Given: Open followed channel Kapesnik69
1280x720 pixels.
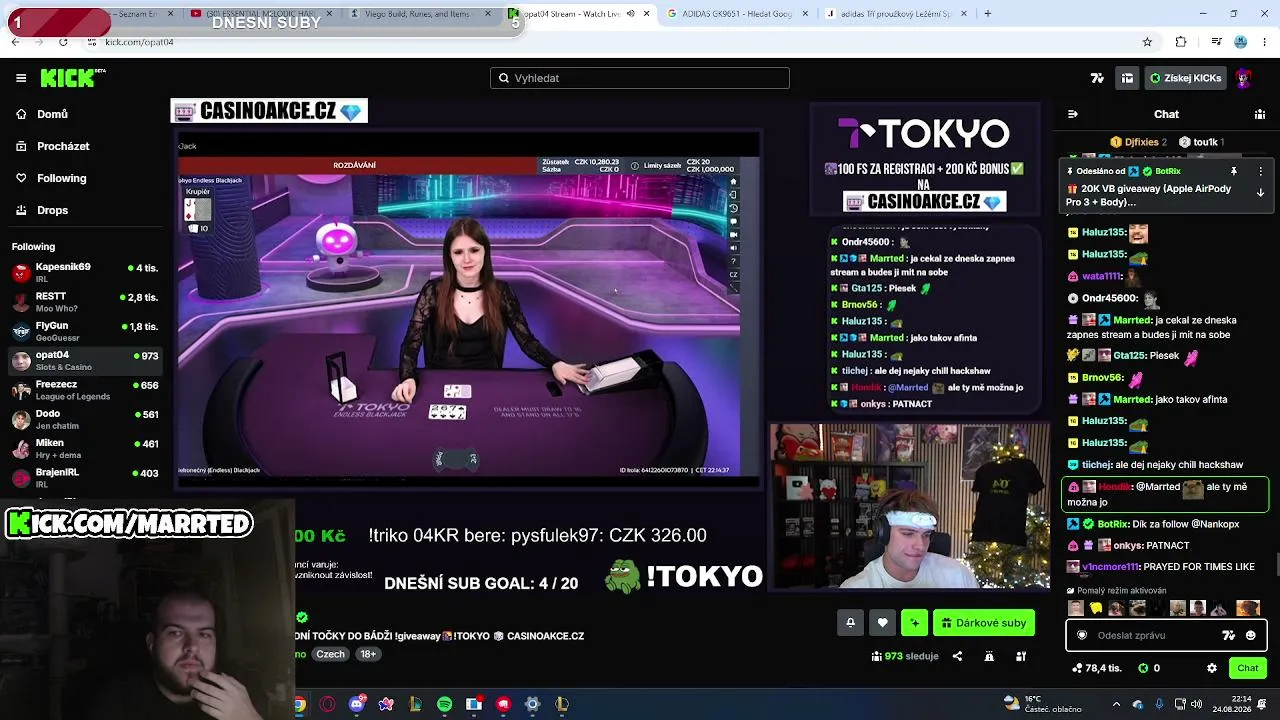Looking at the screenshot, I should point(84,272).
